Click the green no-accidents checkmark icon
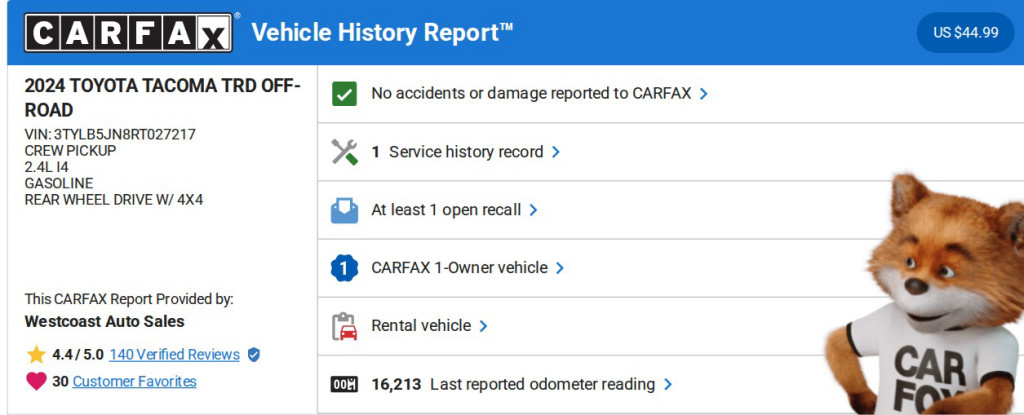This screenshot has width=1024, height=415. 344,94
